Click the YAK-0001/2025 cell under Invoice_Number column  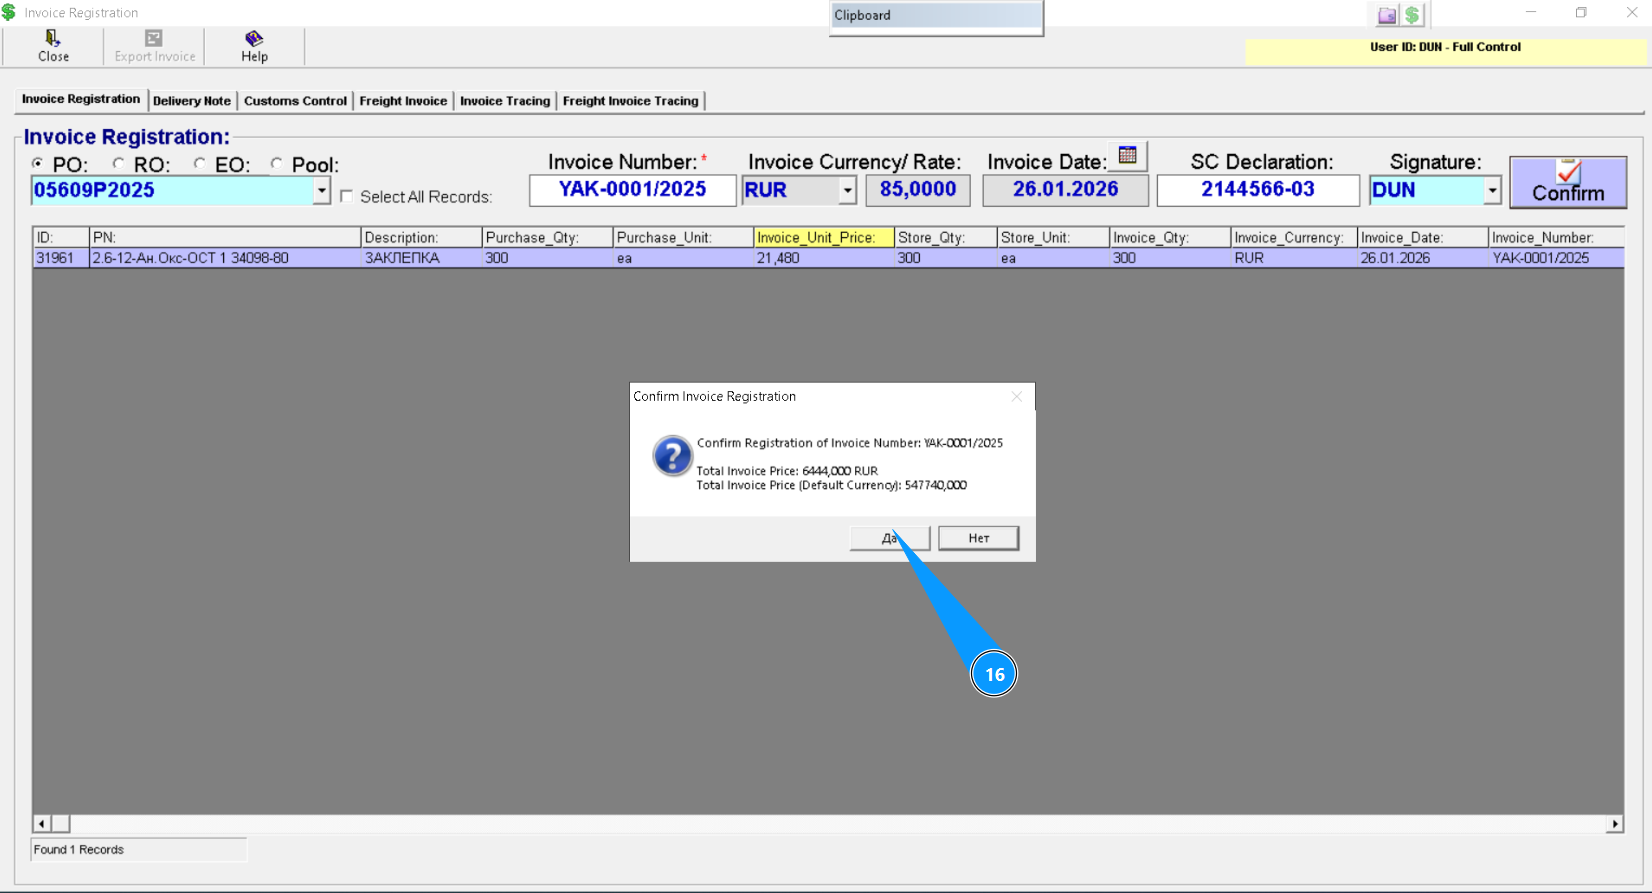click(x=1557, y=258)
